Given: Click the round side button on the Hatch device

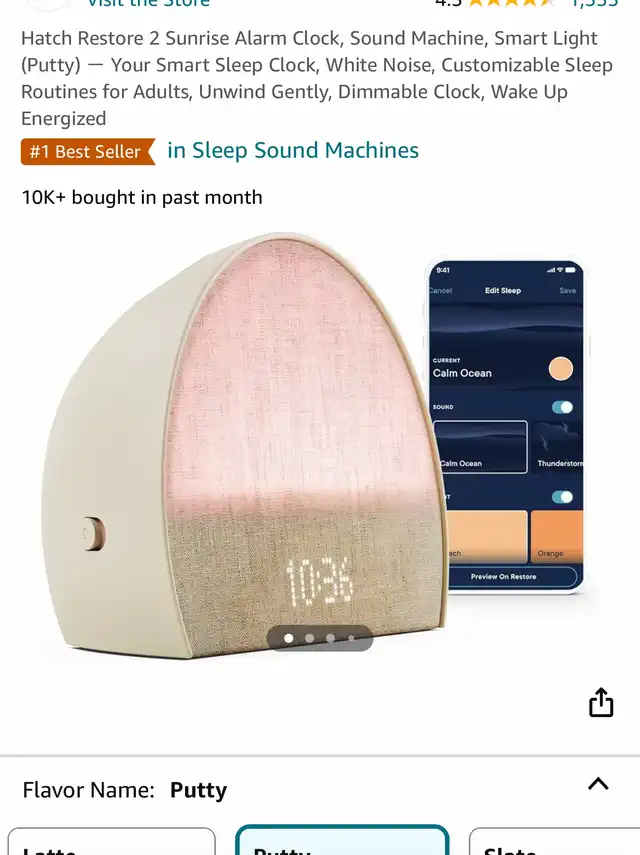Looking at the screenshot, I should click(x=93, y=533).
